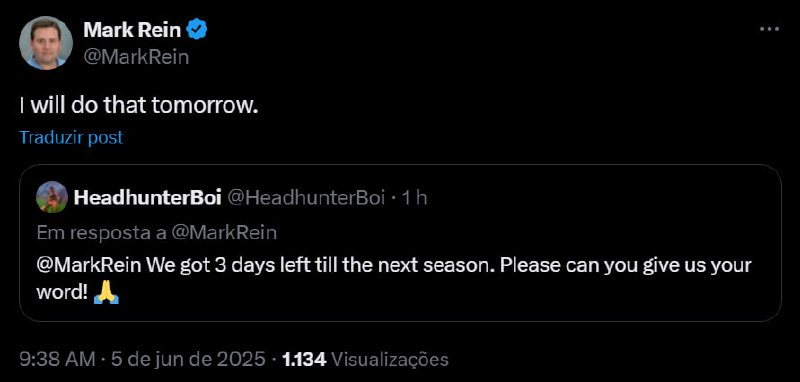Open the three-dot more options menu

(769, 30)
